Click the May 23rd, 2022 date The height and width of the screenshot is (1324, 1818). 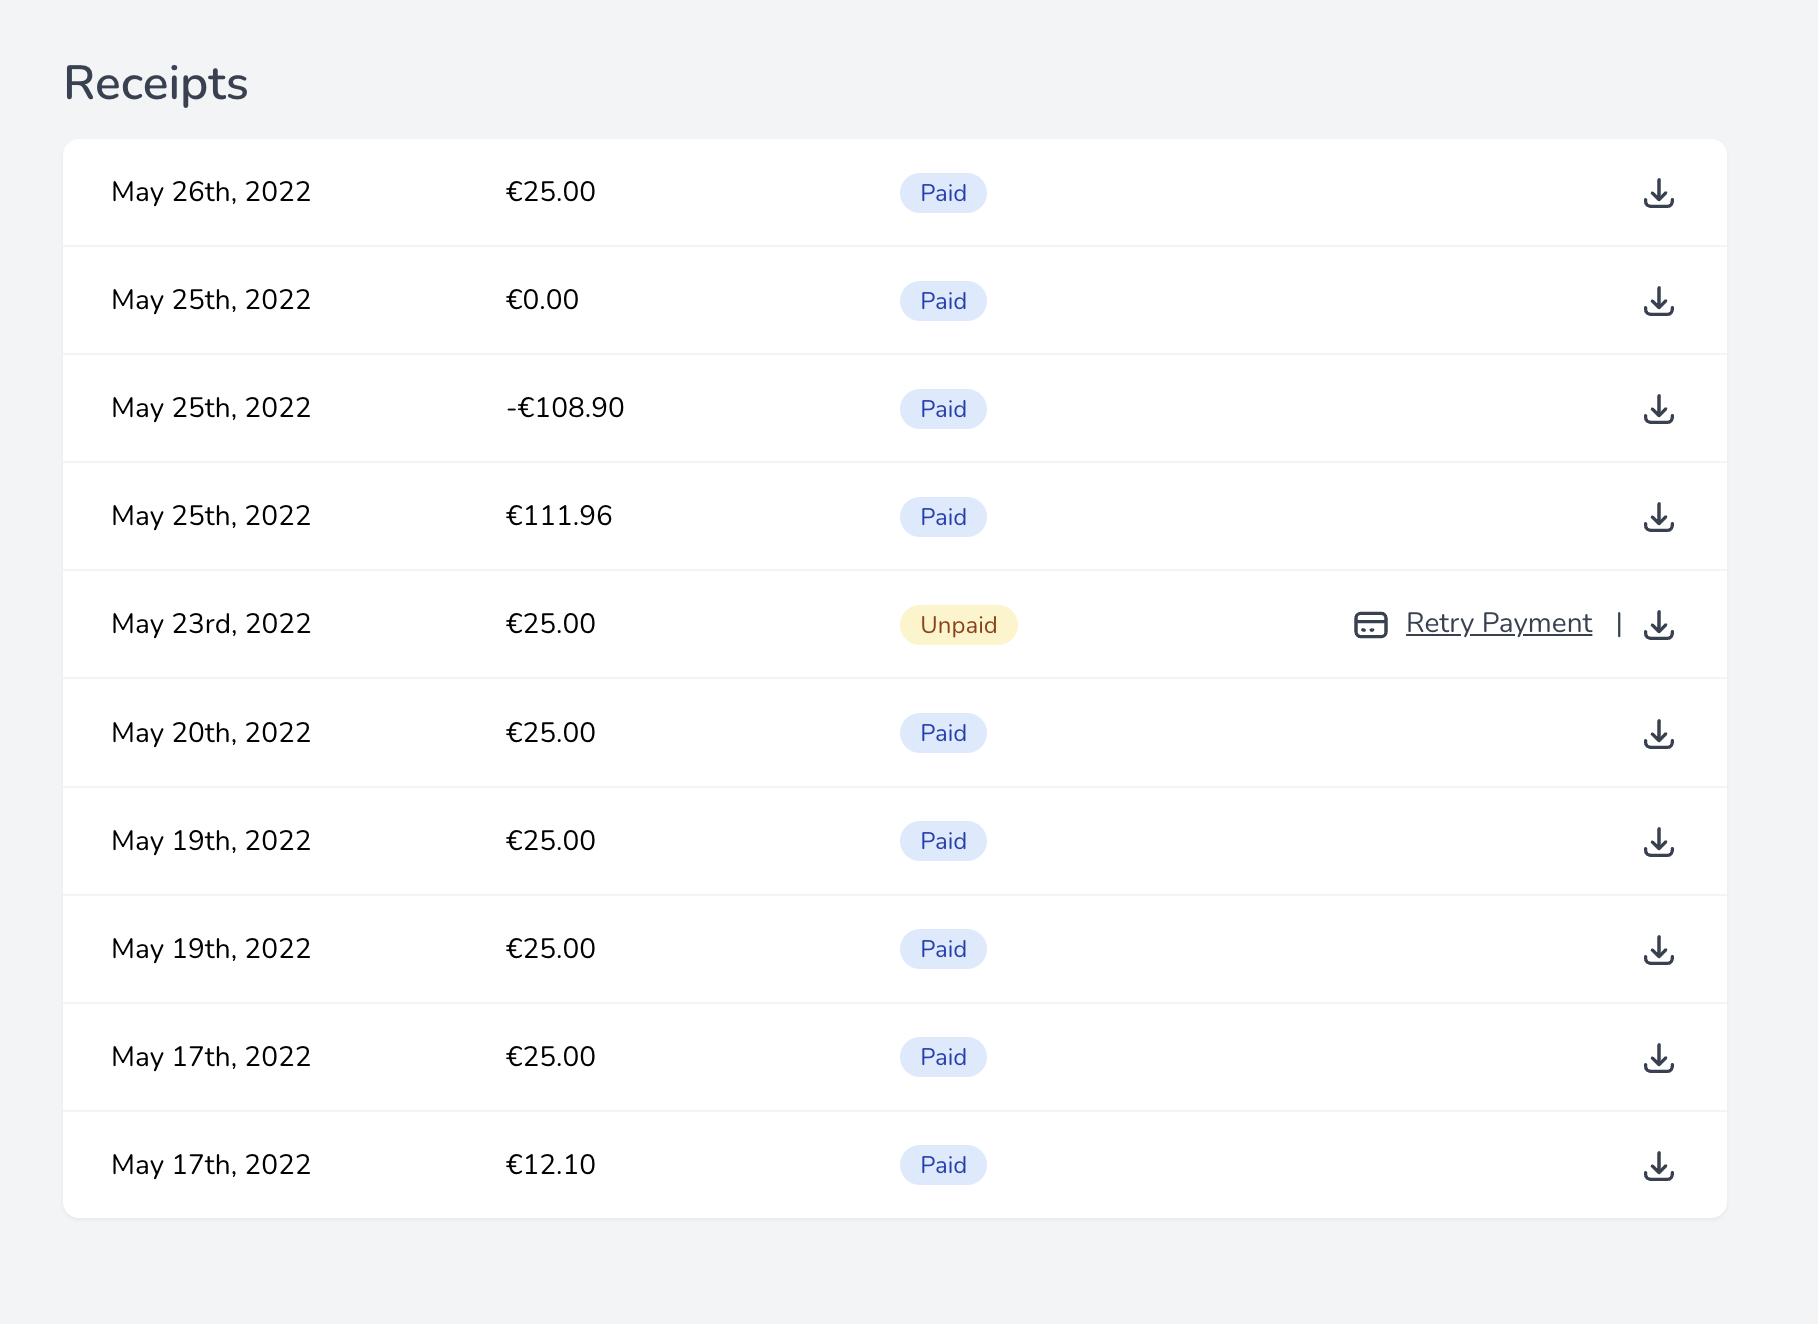point(211,624)
